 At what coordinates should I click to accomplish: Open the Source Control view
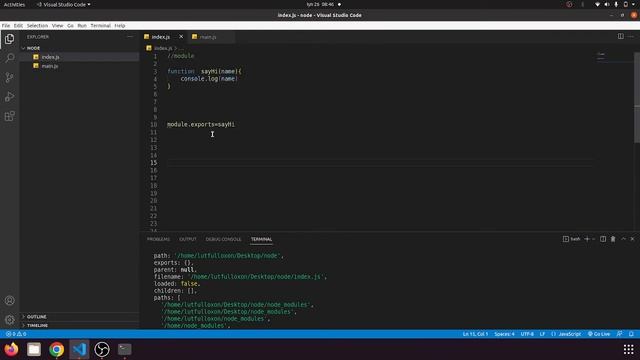click(9, 78)
